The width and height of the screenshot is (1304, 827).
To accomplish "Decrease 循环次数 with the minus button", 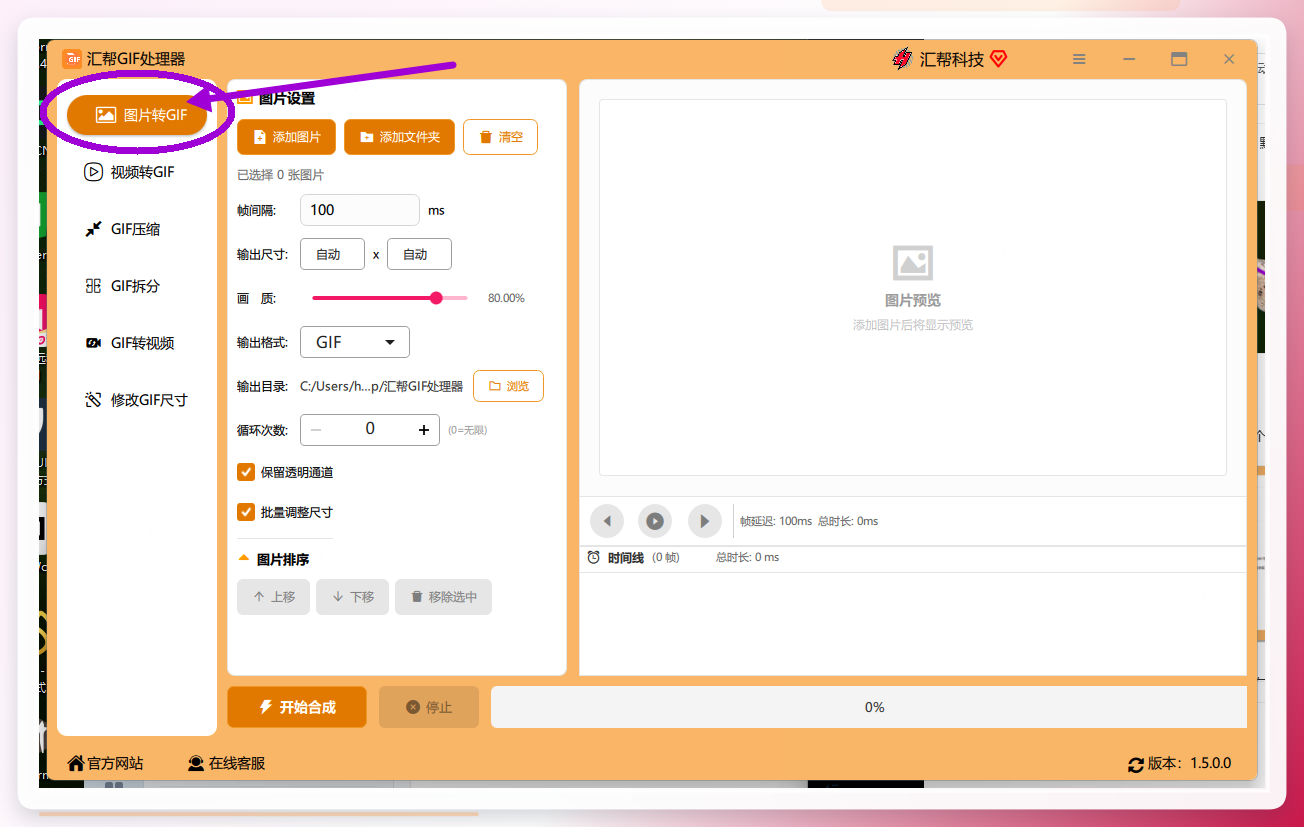I will click(316, 430).
